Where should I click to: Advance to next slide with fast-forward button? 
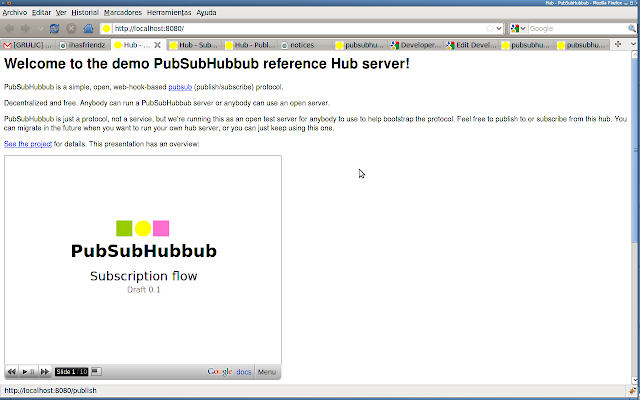[45, 371]
